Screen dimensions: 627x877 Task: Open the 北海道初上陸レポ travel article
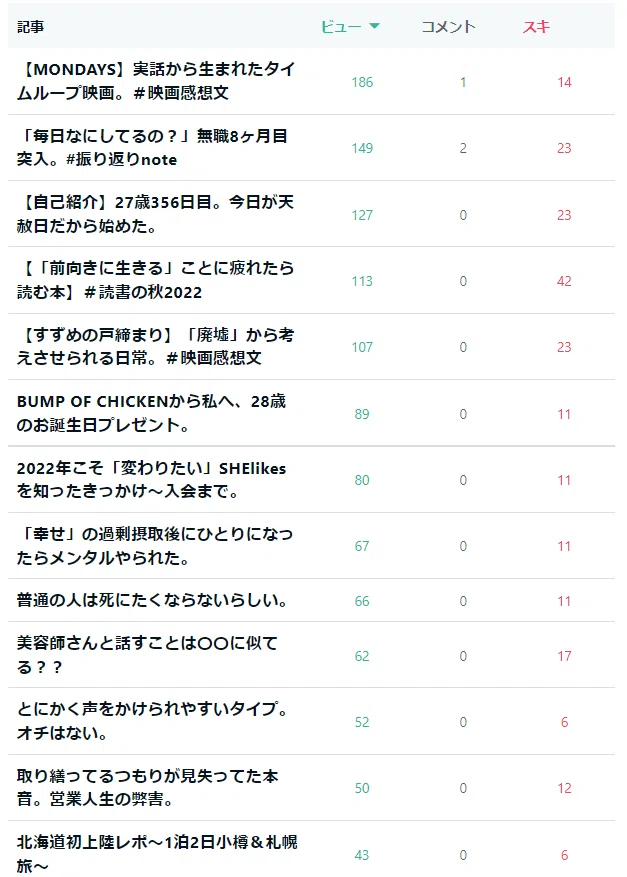point(157,854)
